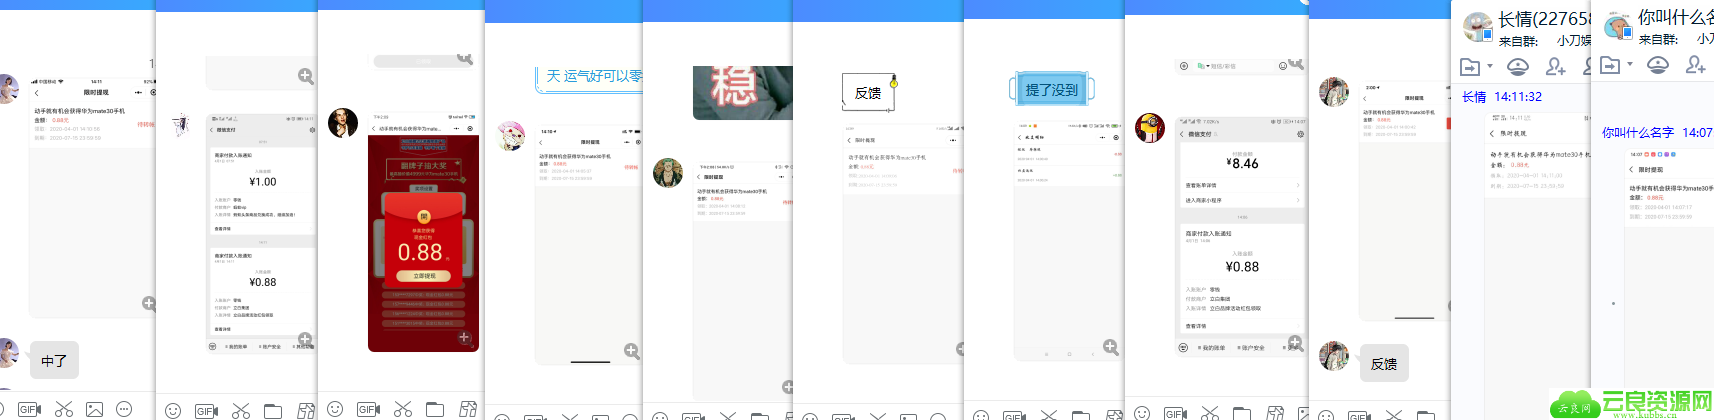The height and width of the screenshot is (420, 1714).
Task: Click the 中了 chat message bubble
Action: pos(54,361)
